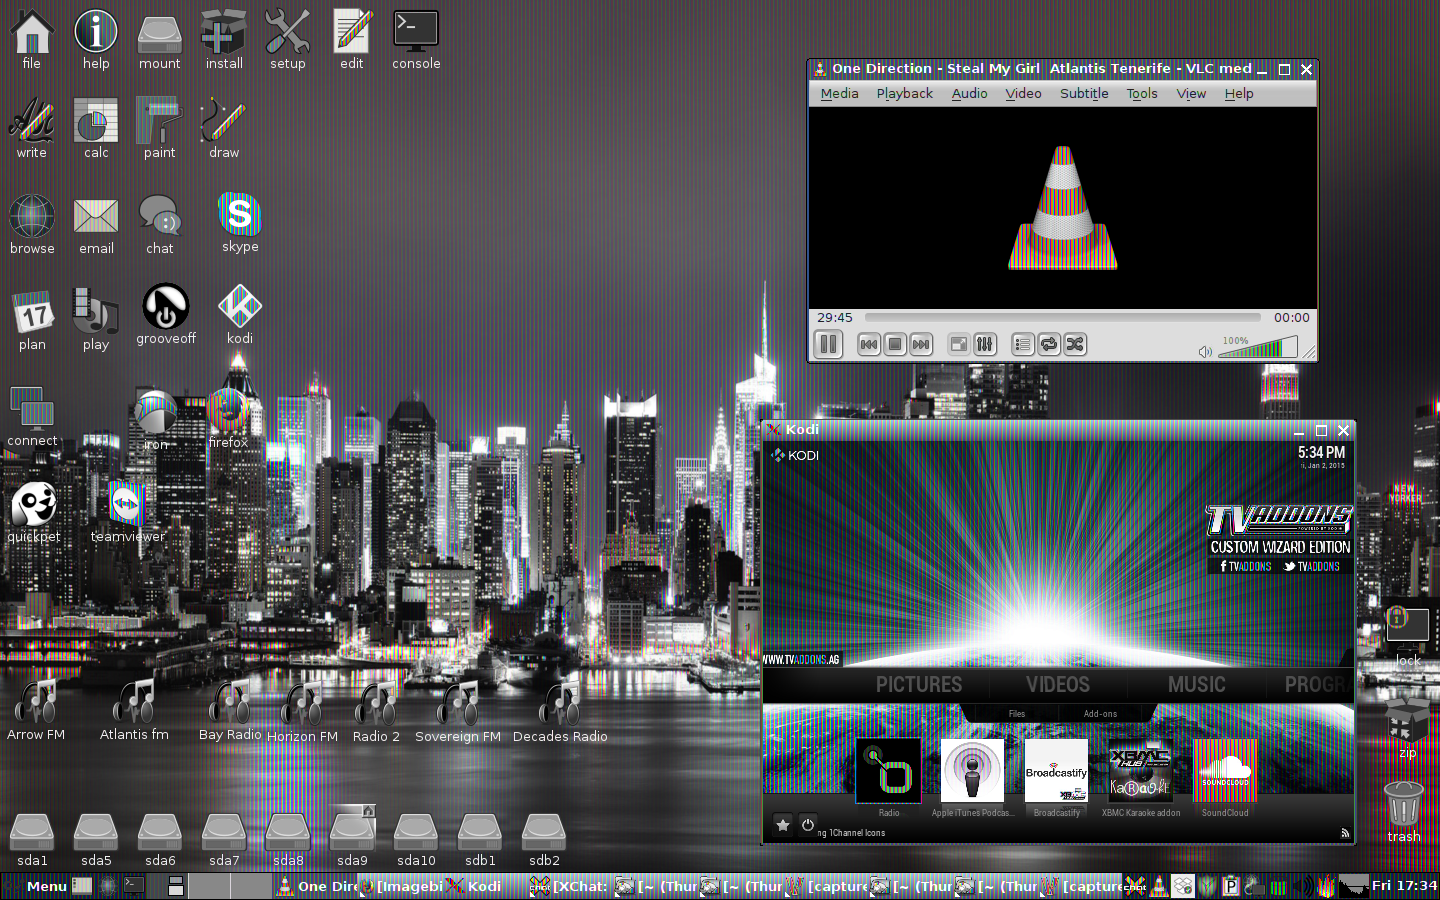The image size is (1440, 900).
Task: Open VLC extended settings equalizer icon
Action: tap(984, 344)
